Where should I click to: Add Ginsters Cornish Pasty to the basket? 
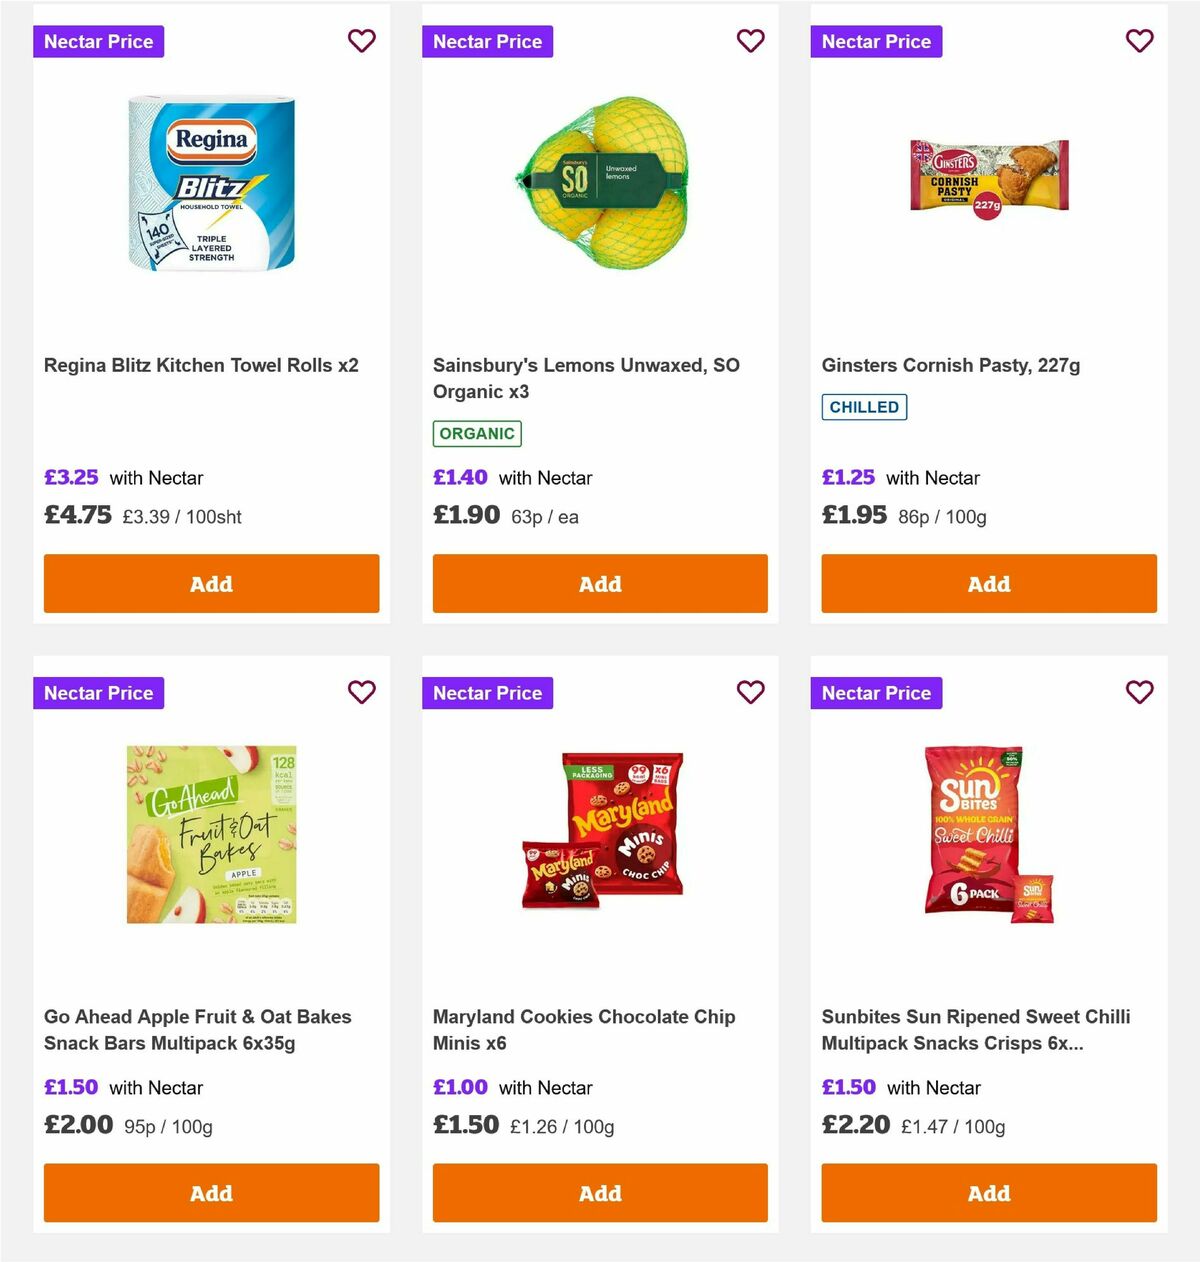(x=988, y=583)
